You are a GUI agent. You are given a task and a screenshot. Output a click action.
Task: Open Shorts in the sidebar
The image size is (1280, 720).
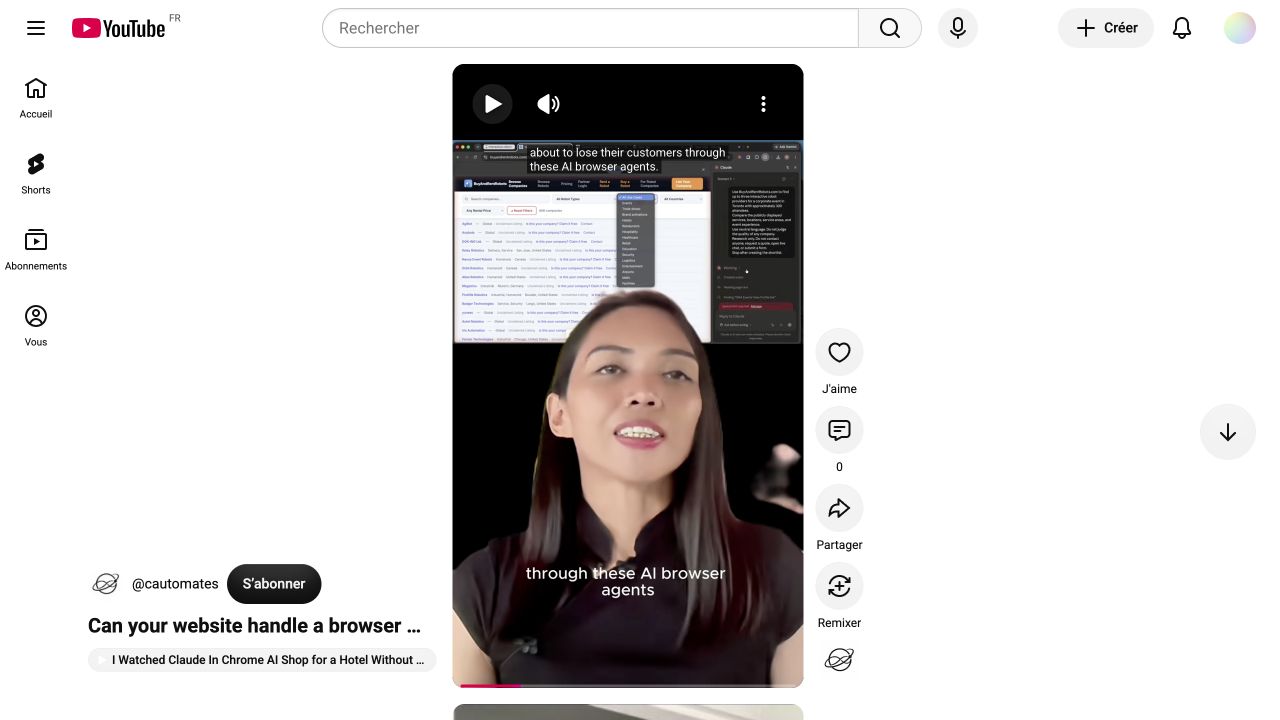tap(36, 174)
